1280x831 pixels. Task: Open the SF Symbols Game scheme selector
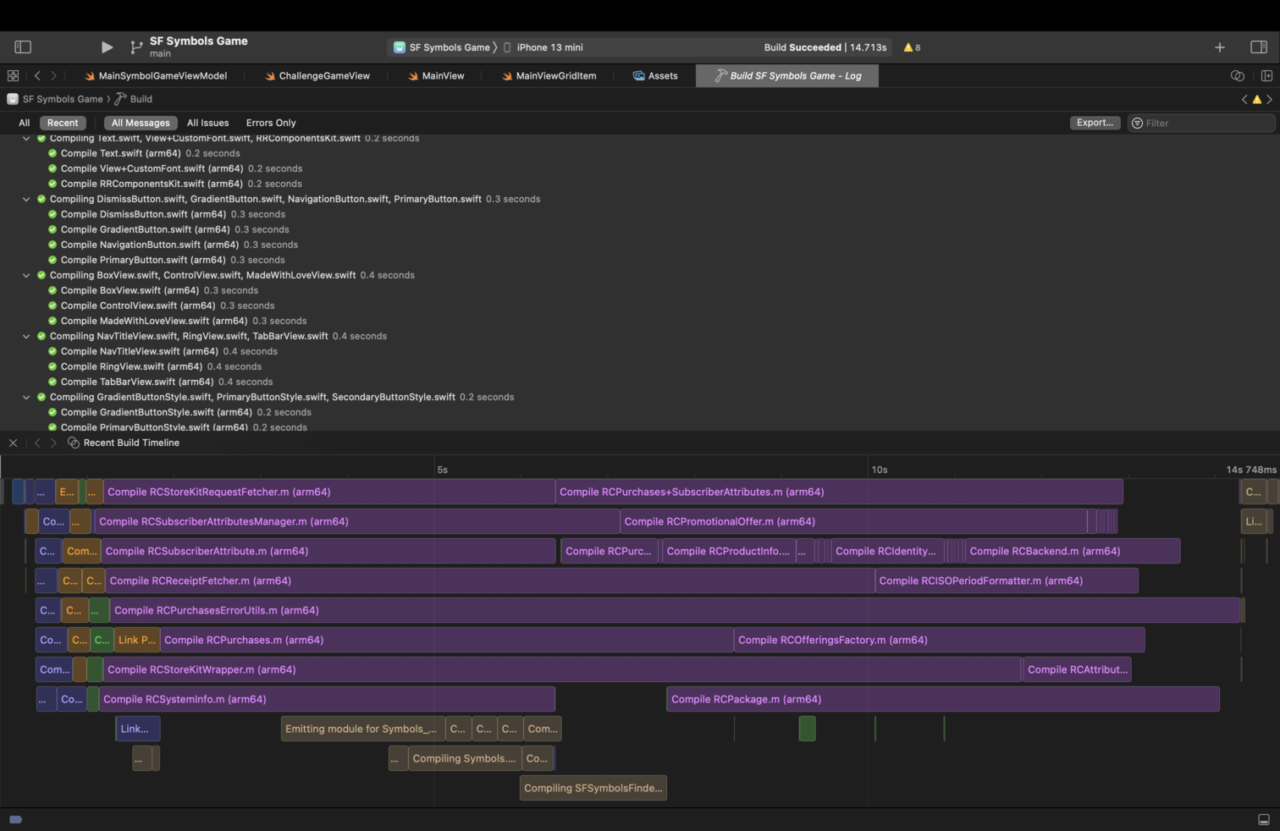click(444, 47)
